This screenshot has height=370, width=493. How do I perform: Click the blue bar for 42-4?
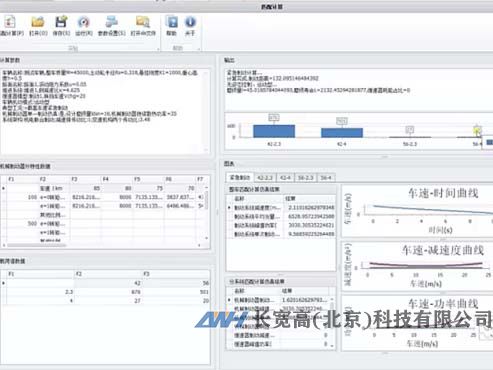pos(342,133)
